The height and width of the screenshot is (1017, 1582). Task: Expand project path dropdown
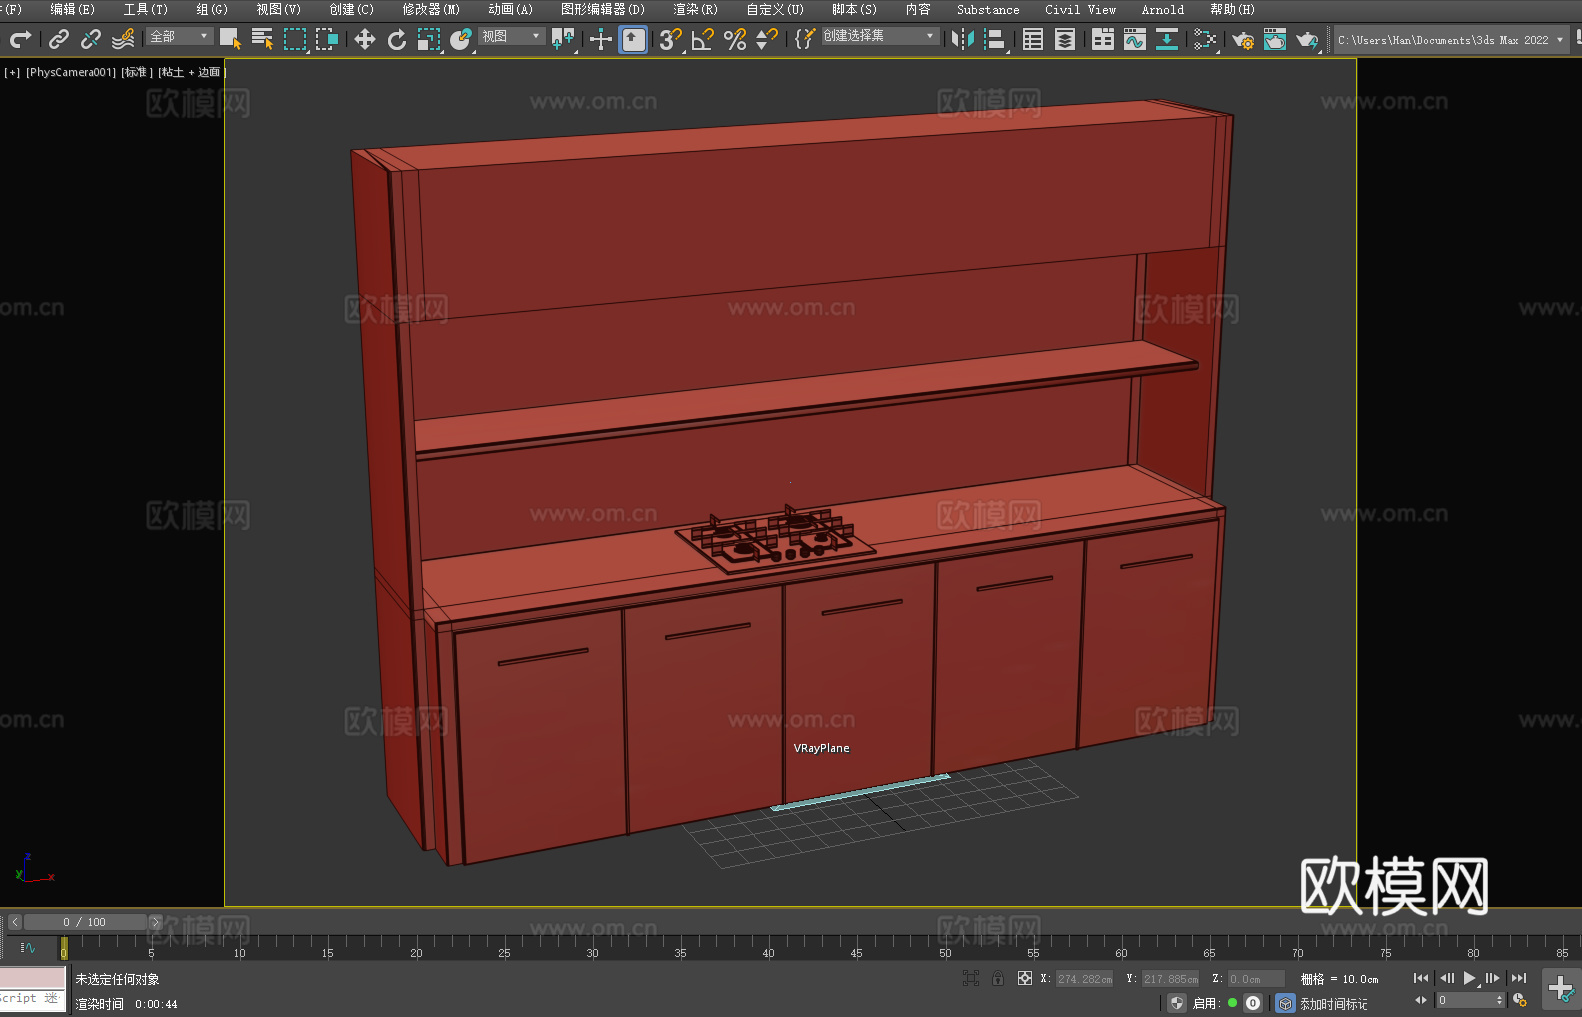coord(1560,40)
